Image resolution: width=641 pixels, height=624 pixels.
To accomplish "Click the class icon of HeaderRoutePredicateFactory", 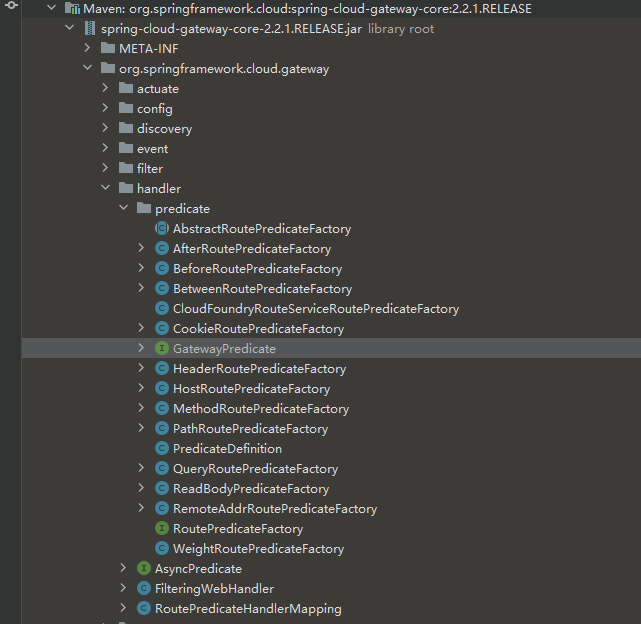I will (x=162, y=368).
